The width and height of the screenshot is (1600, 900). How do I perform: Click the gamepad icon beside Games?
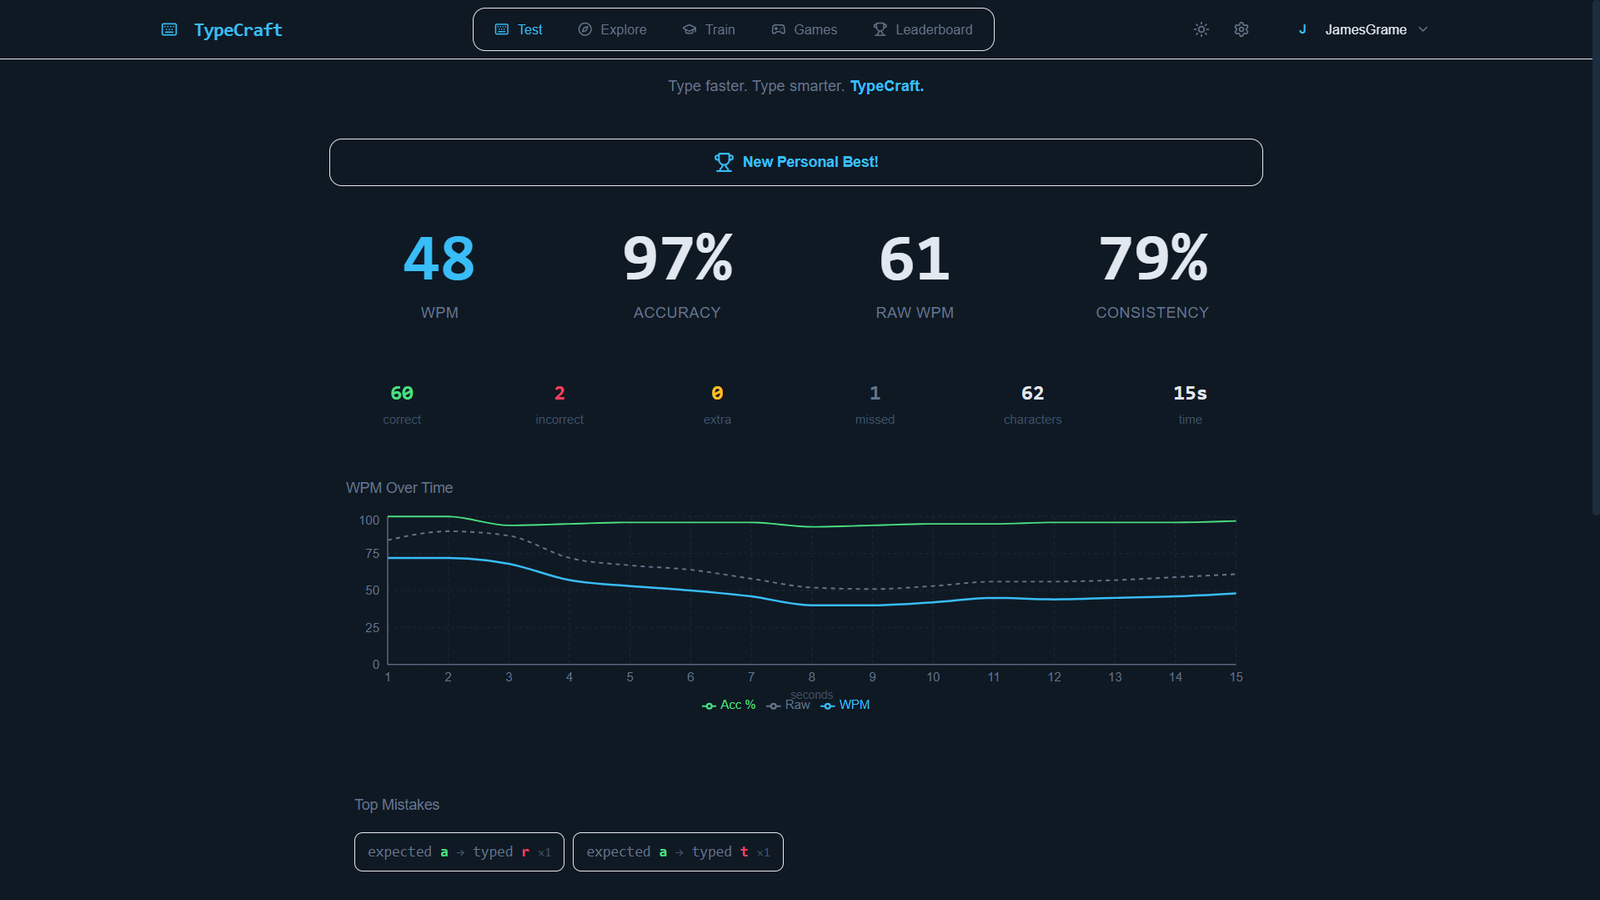coord(778,30)
